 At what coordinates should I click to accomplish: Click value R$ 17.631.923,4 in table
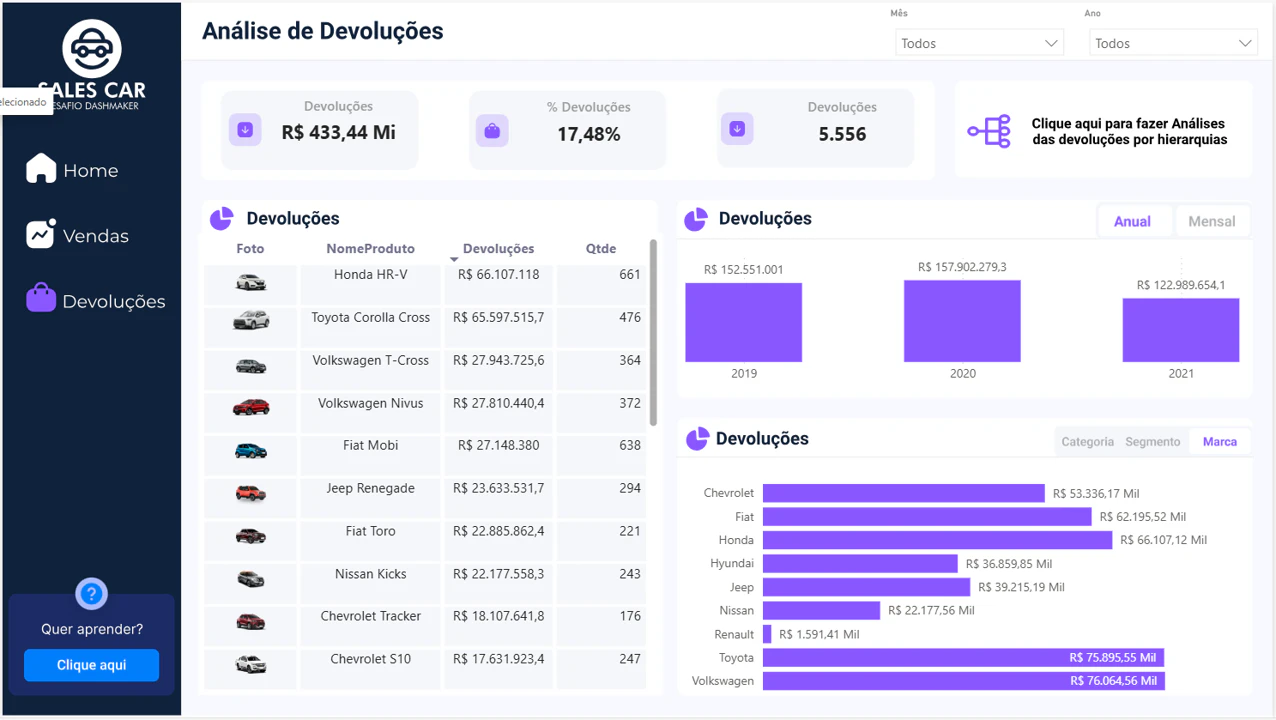(x=498, y=659)
